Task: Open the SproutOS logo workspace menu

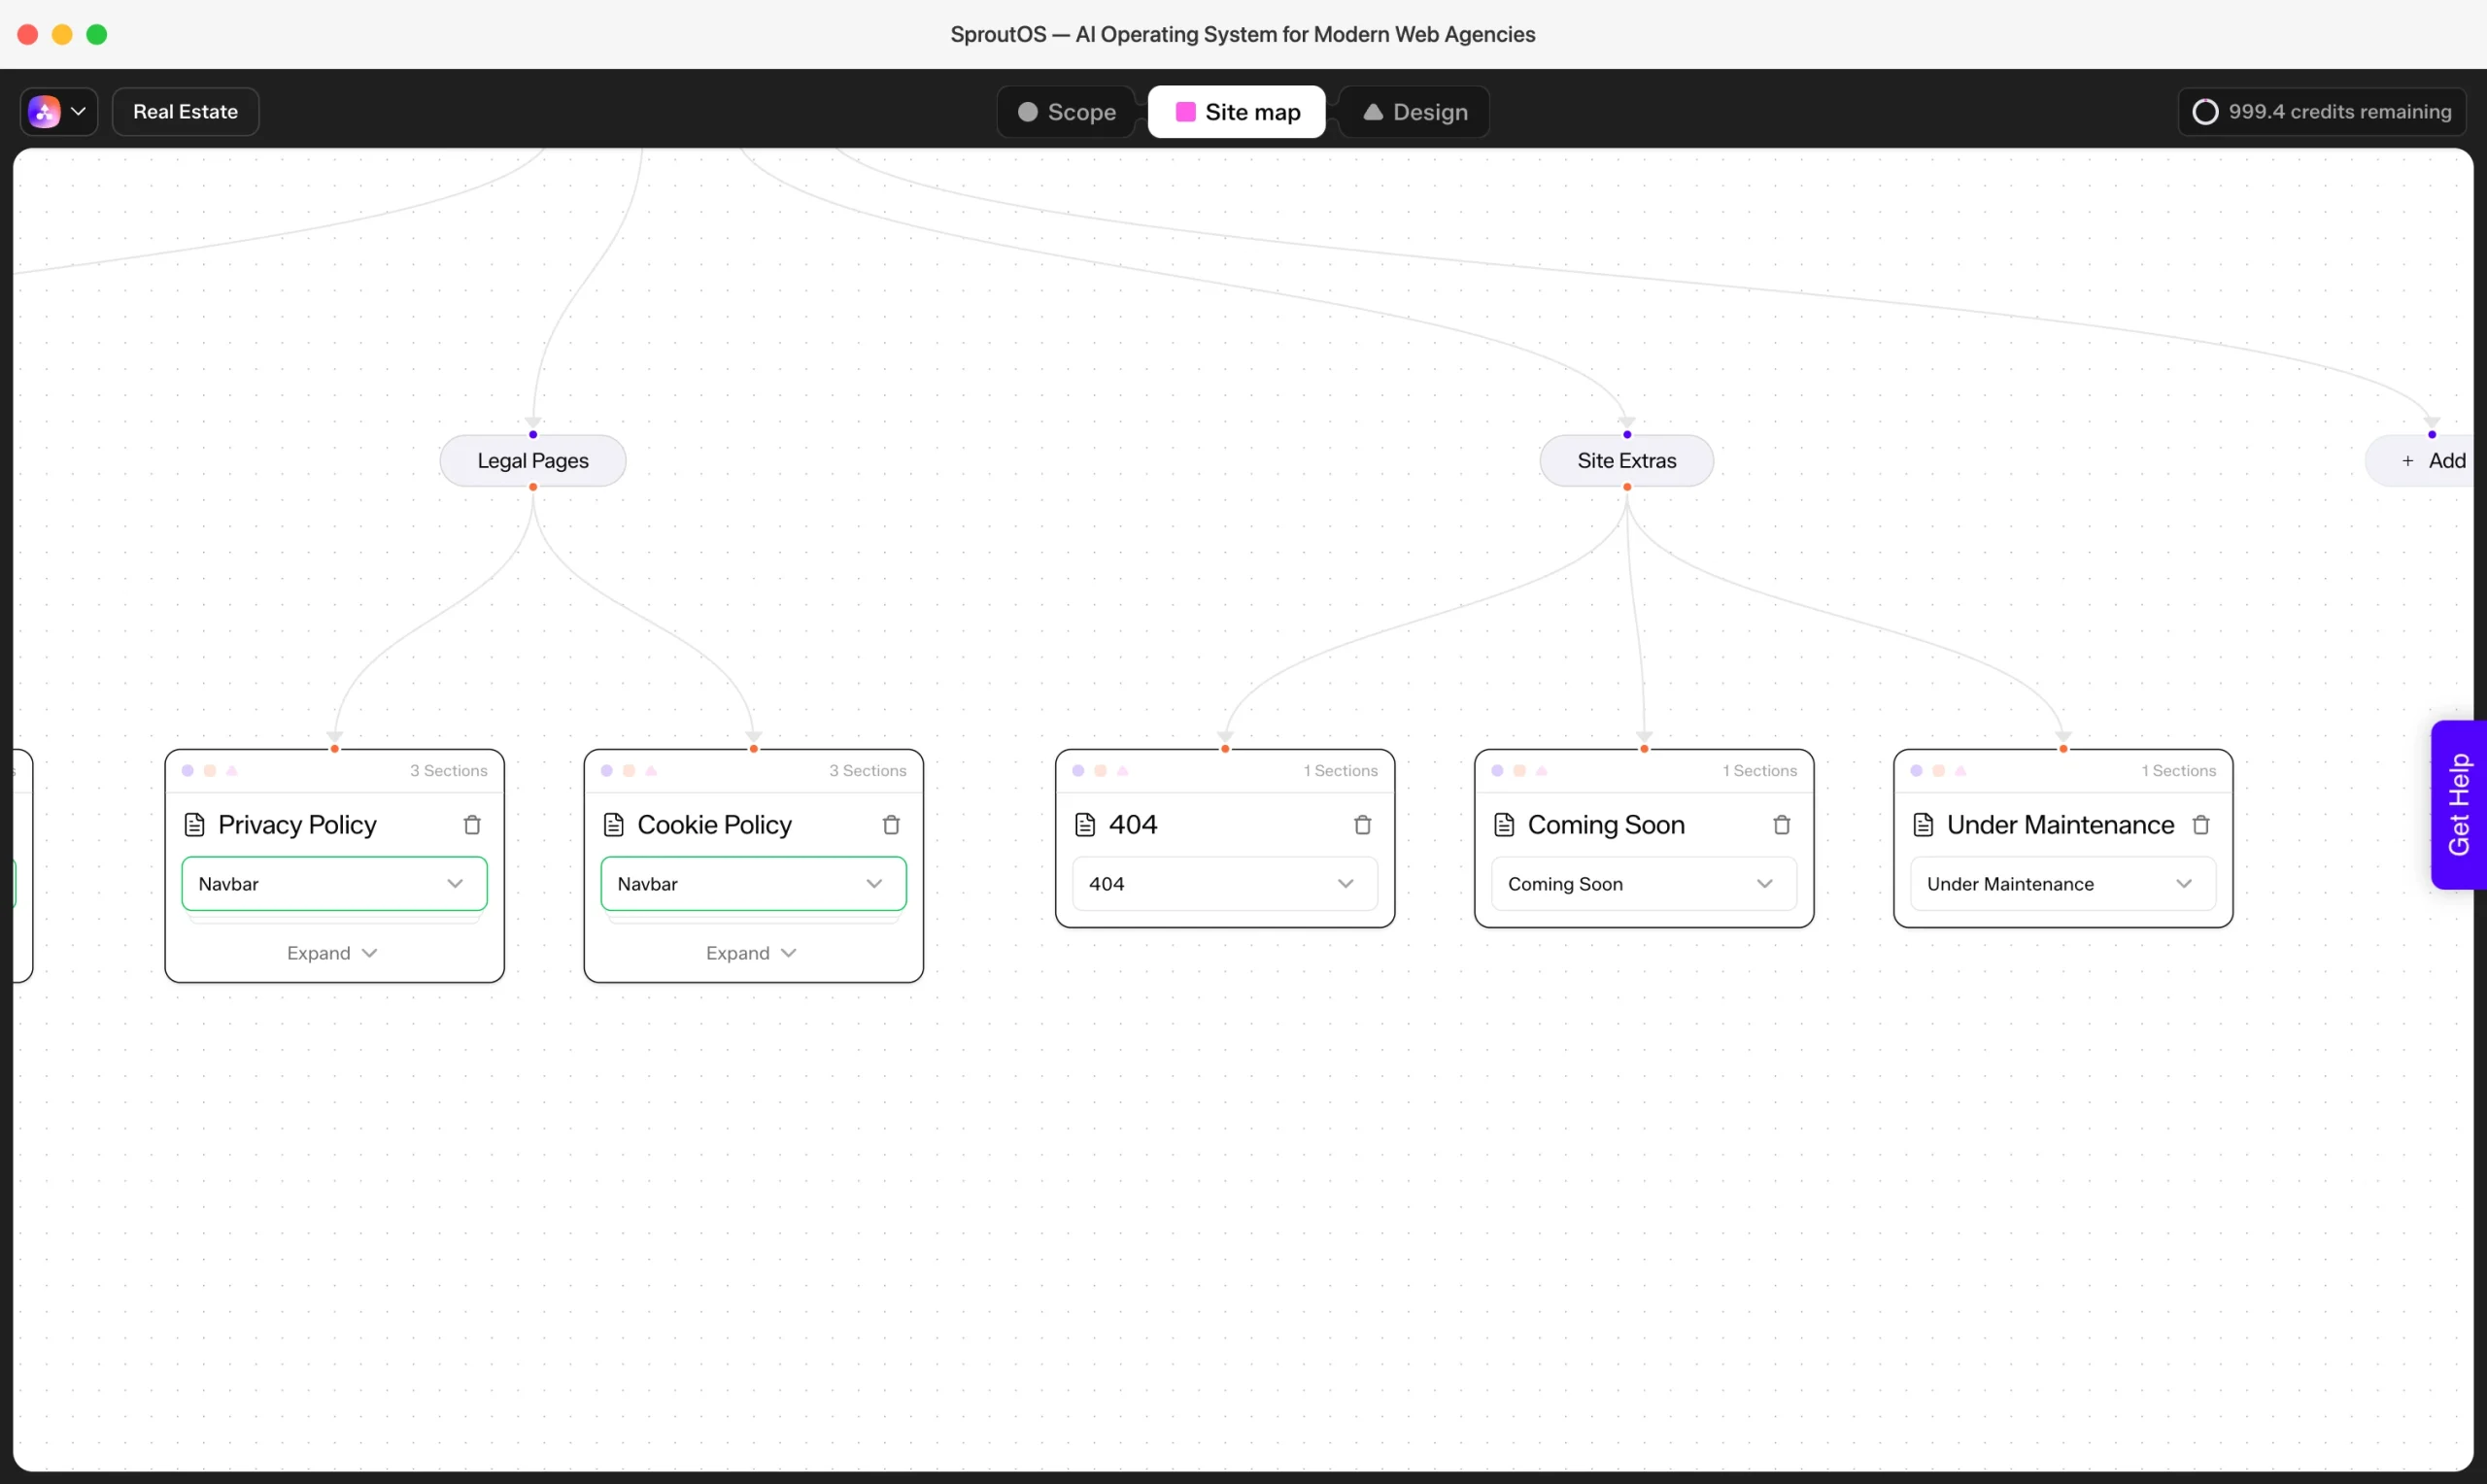Action: [x=59, y=111]
